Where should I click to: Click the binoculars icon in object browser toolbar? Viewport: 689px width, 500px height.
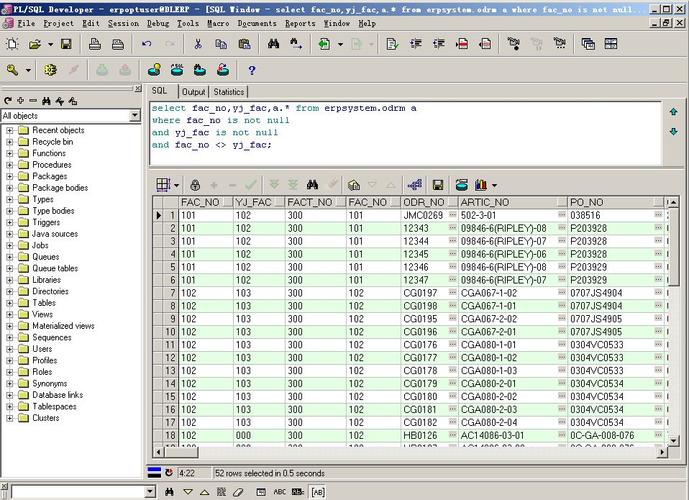click(x=46, y=101)
